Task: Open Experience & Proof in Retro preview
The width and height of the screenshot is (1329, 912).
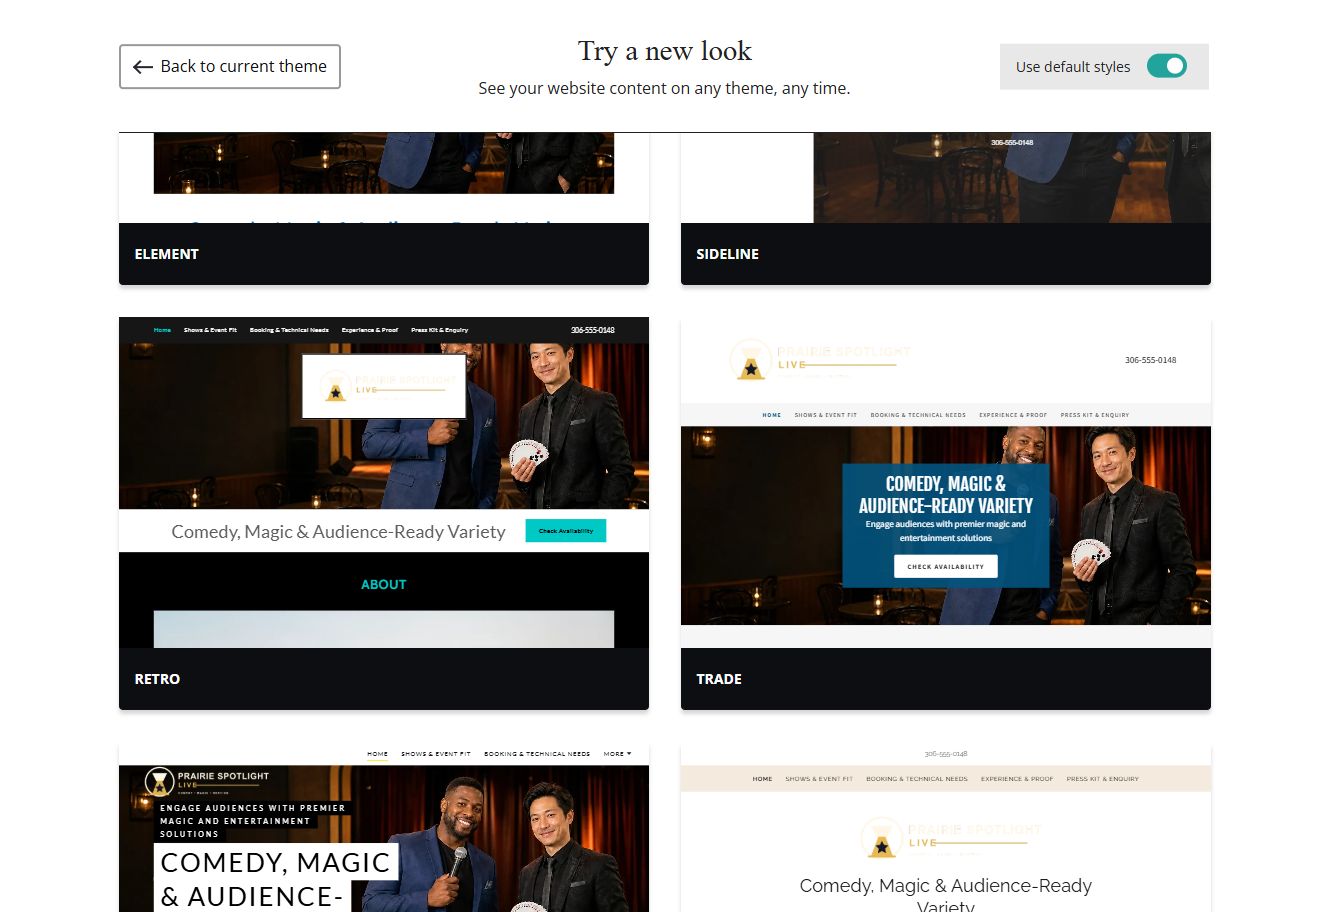Action: tap(370, 330)
